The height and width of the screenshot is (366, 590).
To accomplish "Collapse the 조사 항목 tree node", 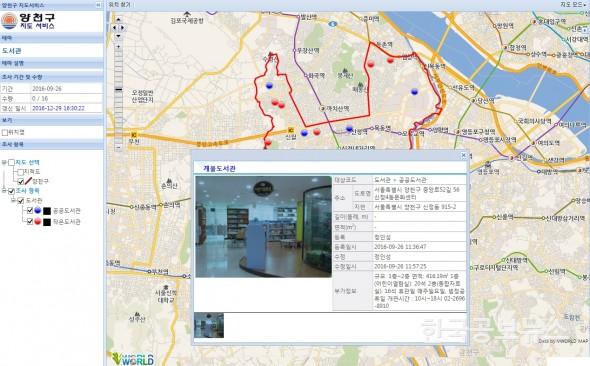I will pyautogui.click(x=4, y=191).
